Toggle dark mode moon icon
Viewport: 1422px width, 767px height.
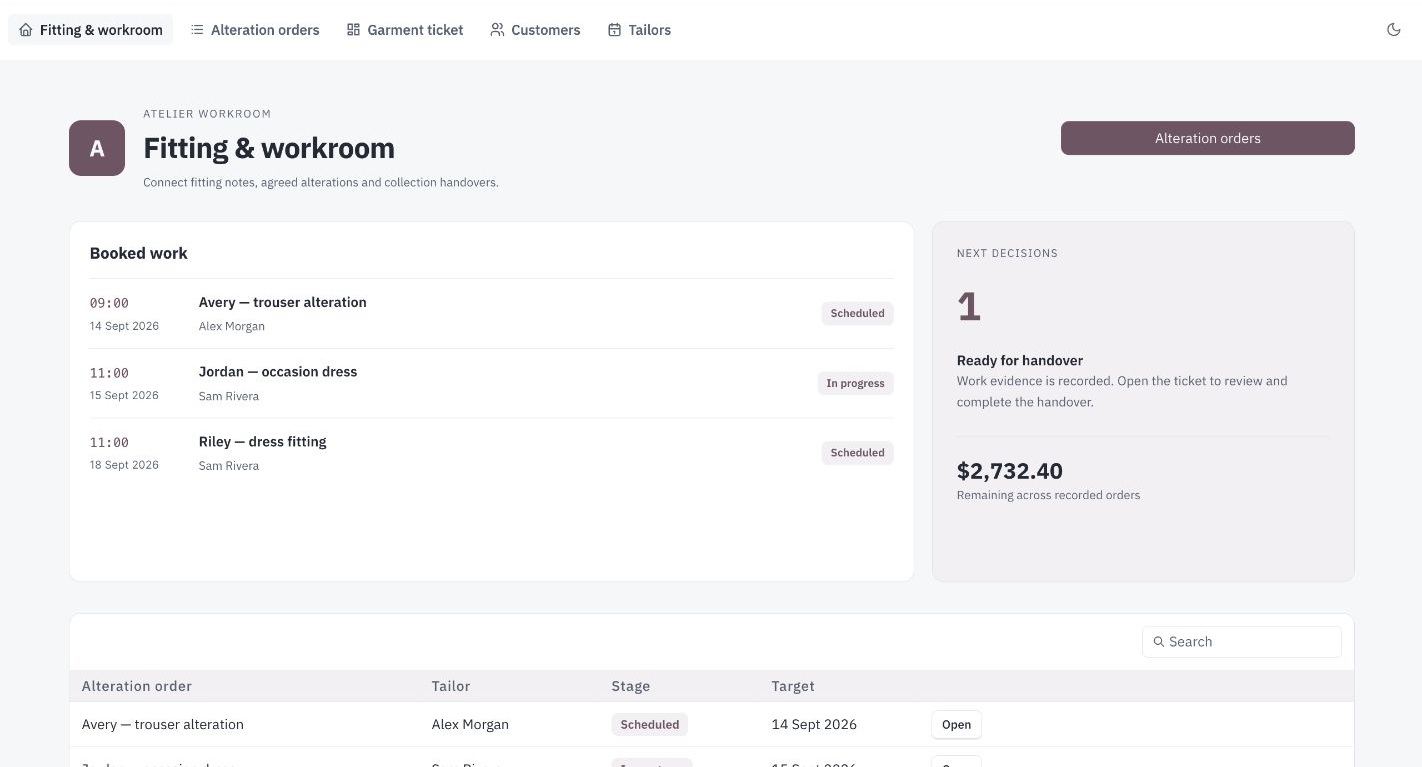[x=1393, y=30]
